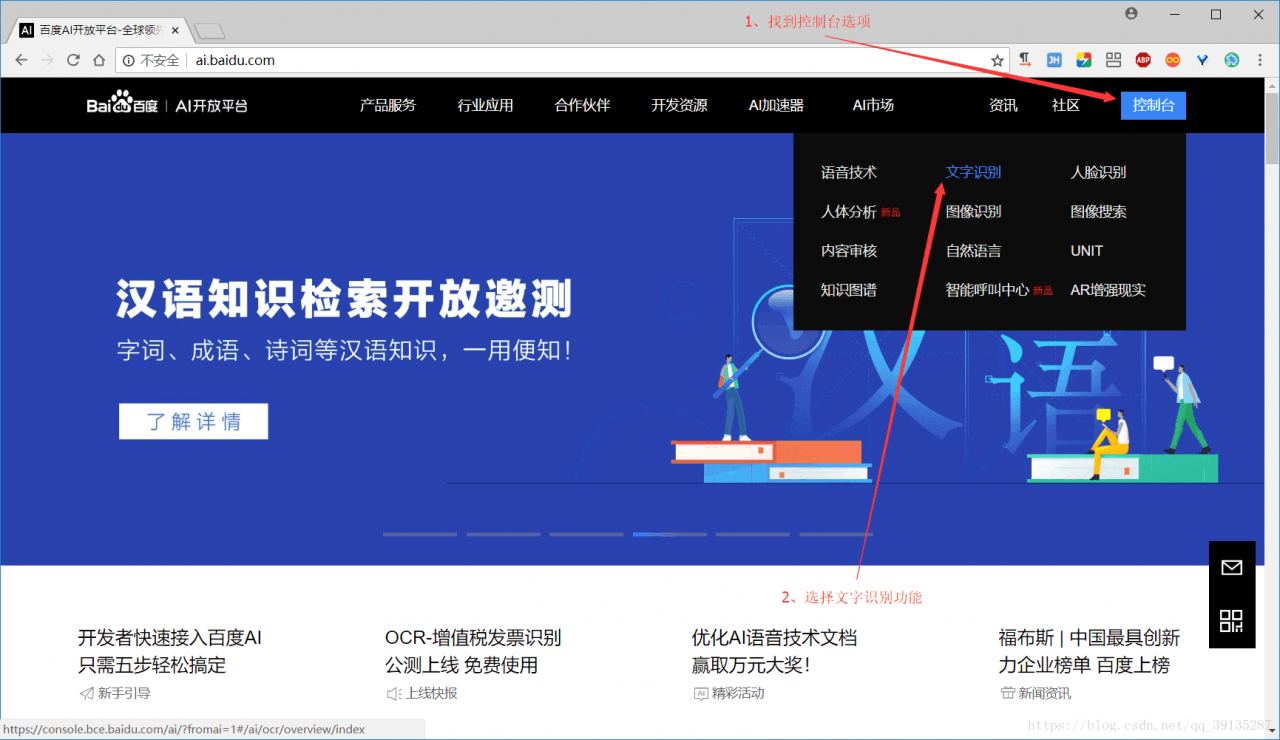Expand the 开发资源 navigation menu
This screenshot has height=740, width=1280.
click(679, 105)
